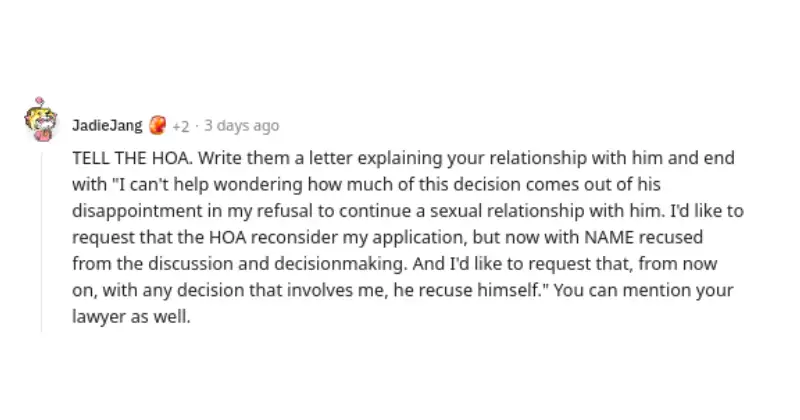800x420 pixels.
Task: Click the flair badge beside JadieJang
Action: click(157, 126)
